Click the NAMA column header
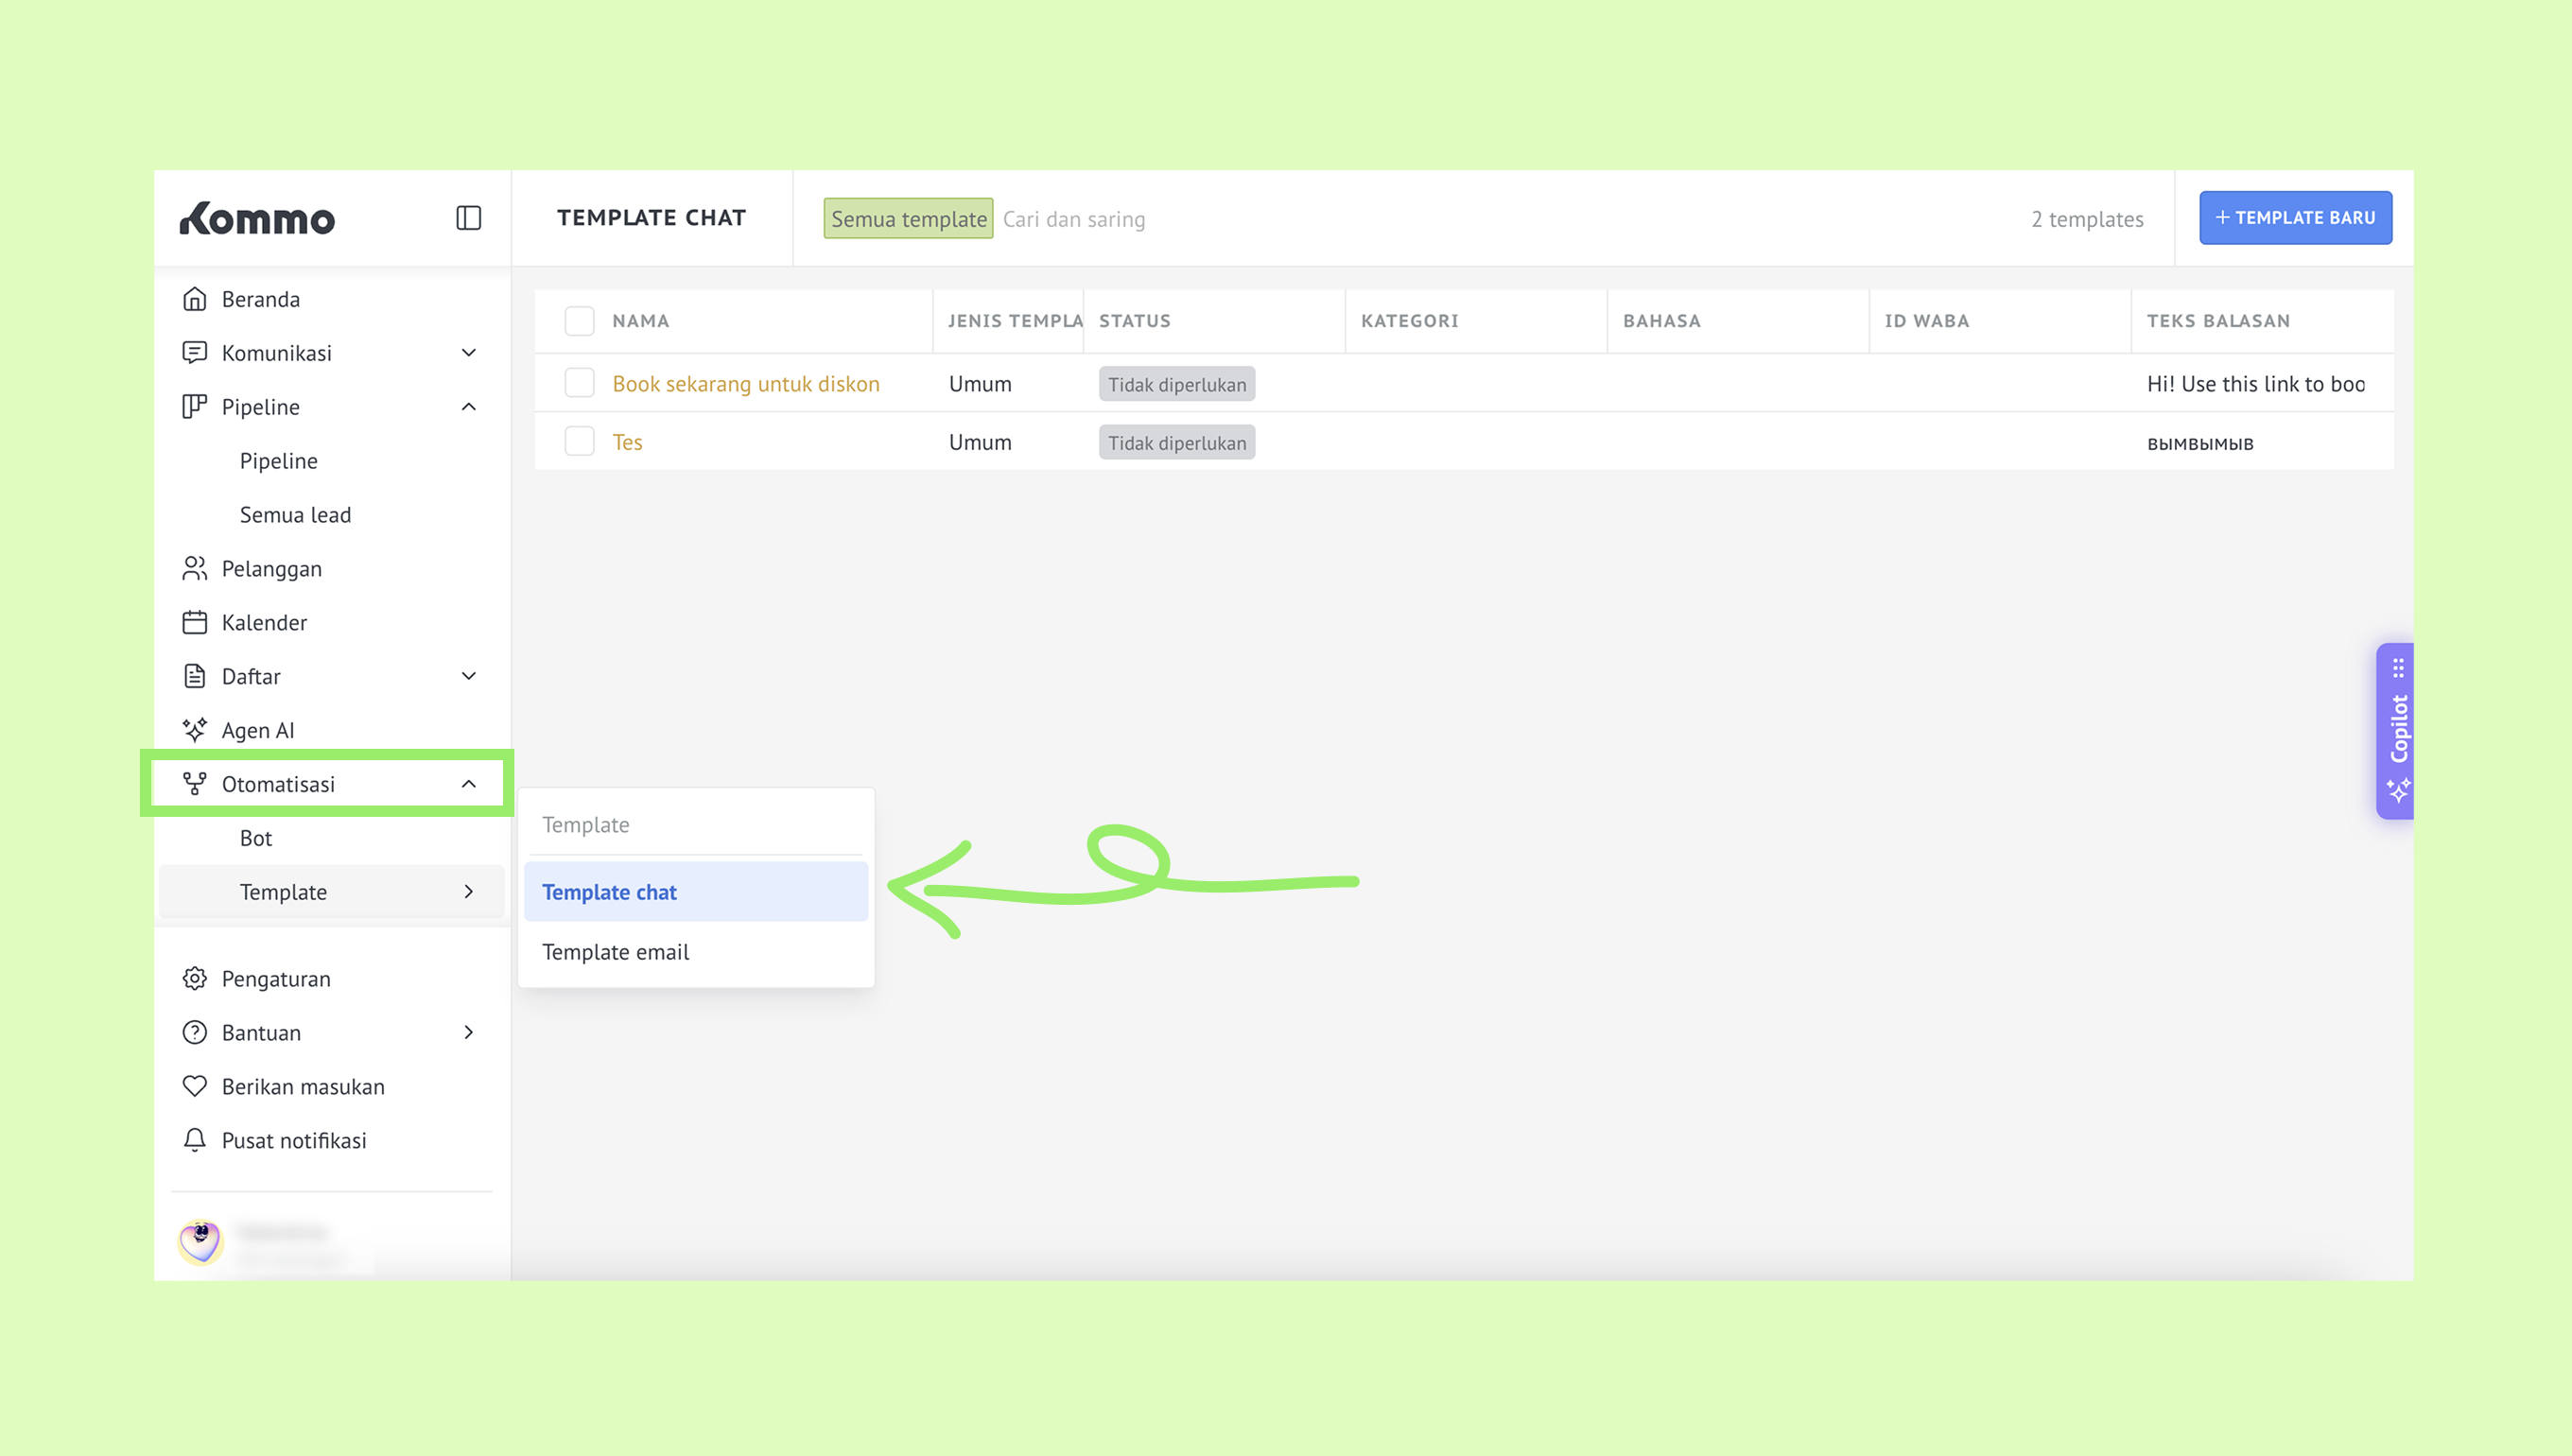2572x1456 pixels. pyautogui.click(x=641, y=321)
